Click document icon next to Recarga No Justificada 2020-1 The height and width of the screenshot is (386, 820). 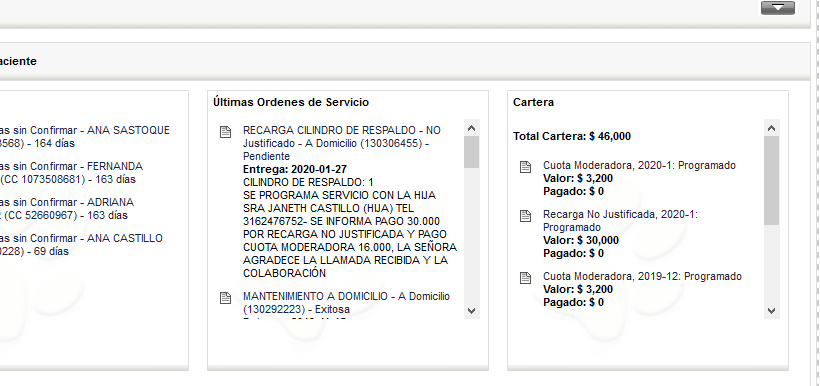tap(526, 216)
